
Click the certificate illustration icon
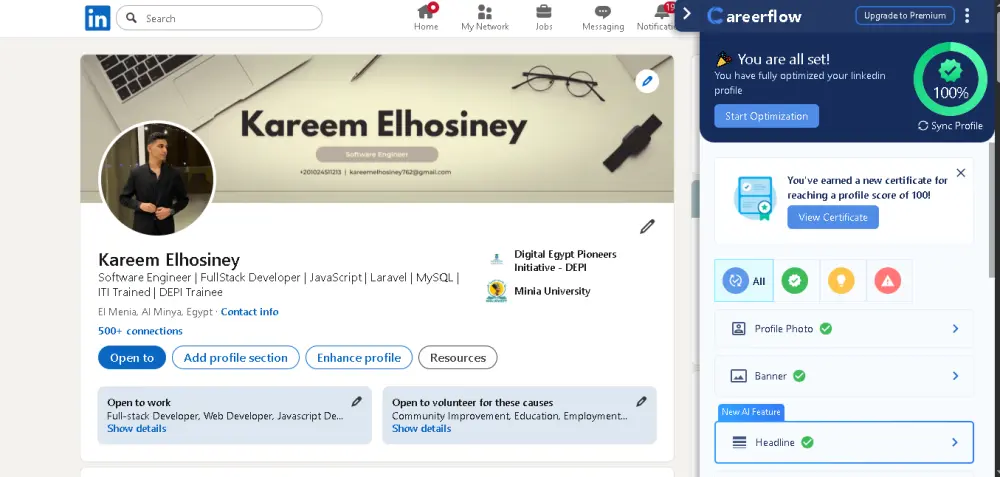click(x=754, y=198)
